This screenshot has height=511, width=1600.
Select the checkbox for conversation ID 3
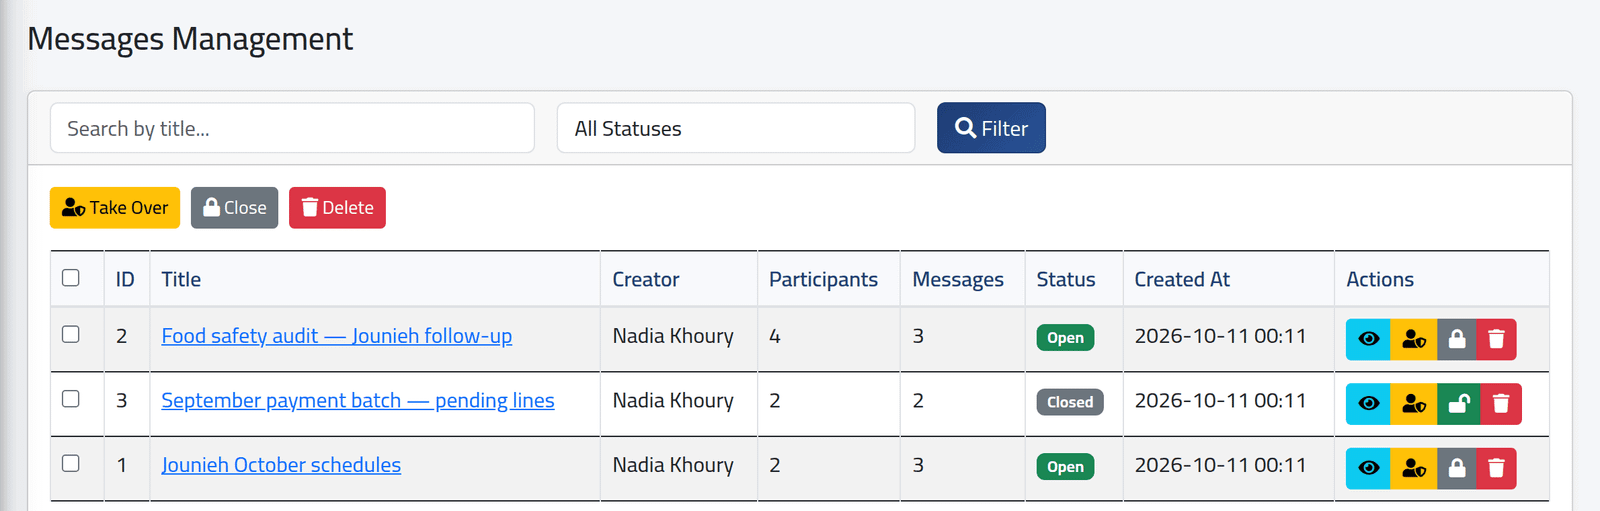click(71, 399)
